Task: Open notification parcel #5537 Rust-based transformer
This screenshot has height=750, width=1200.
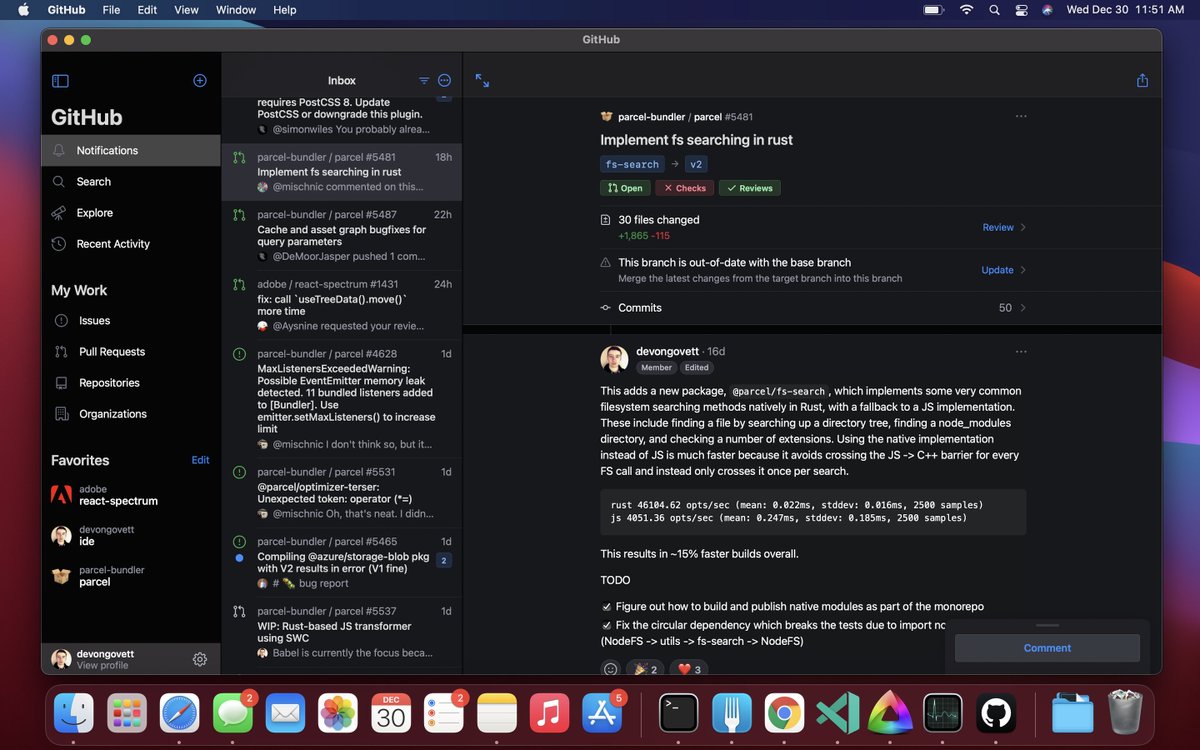Action: click(341, 633)
